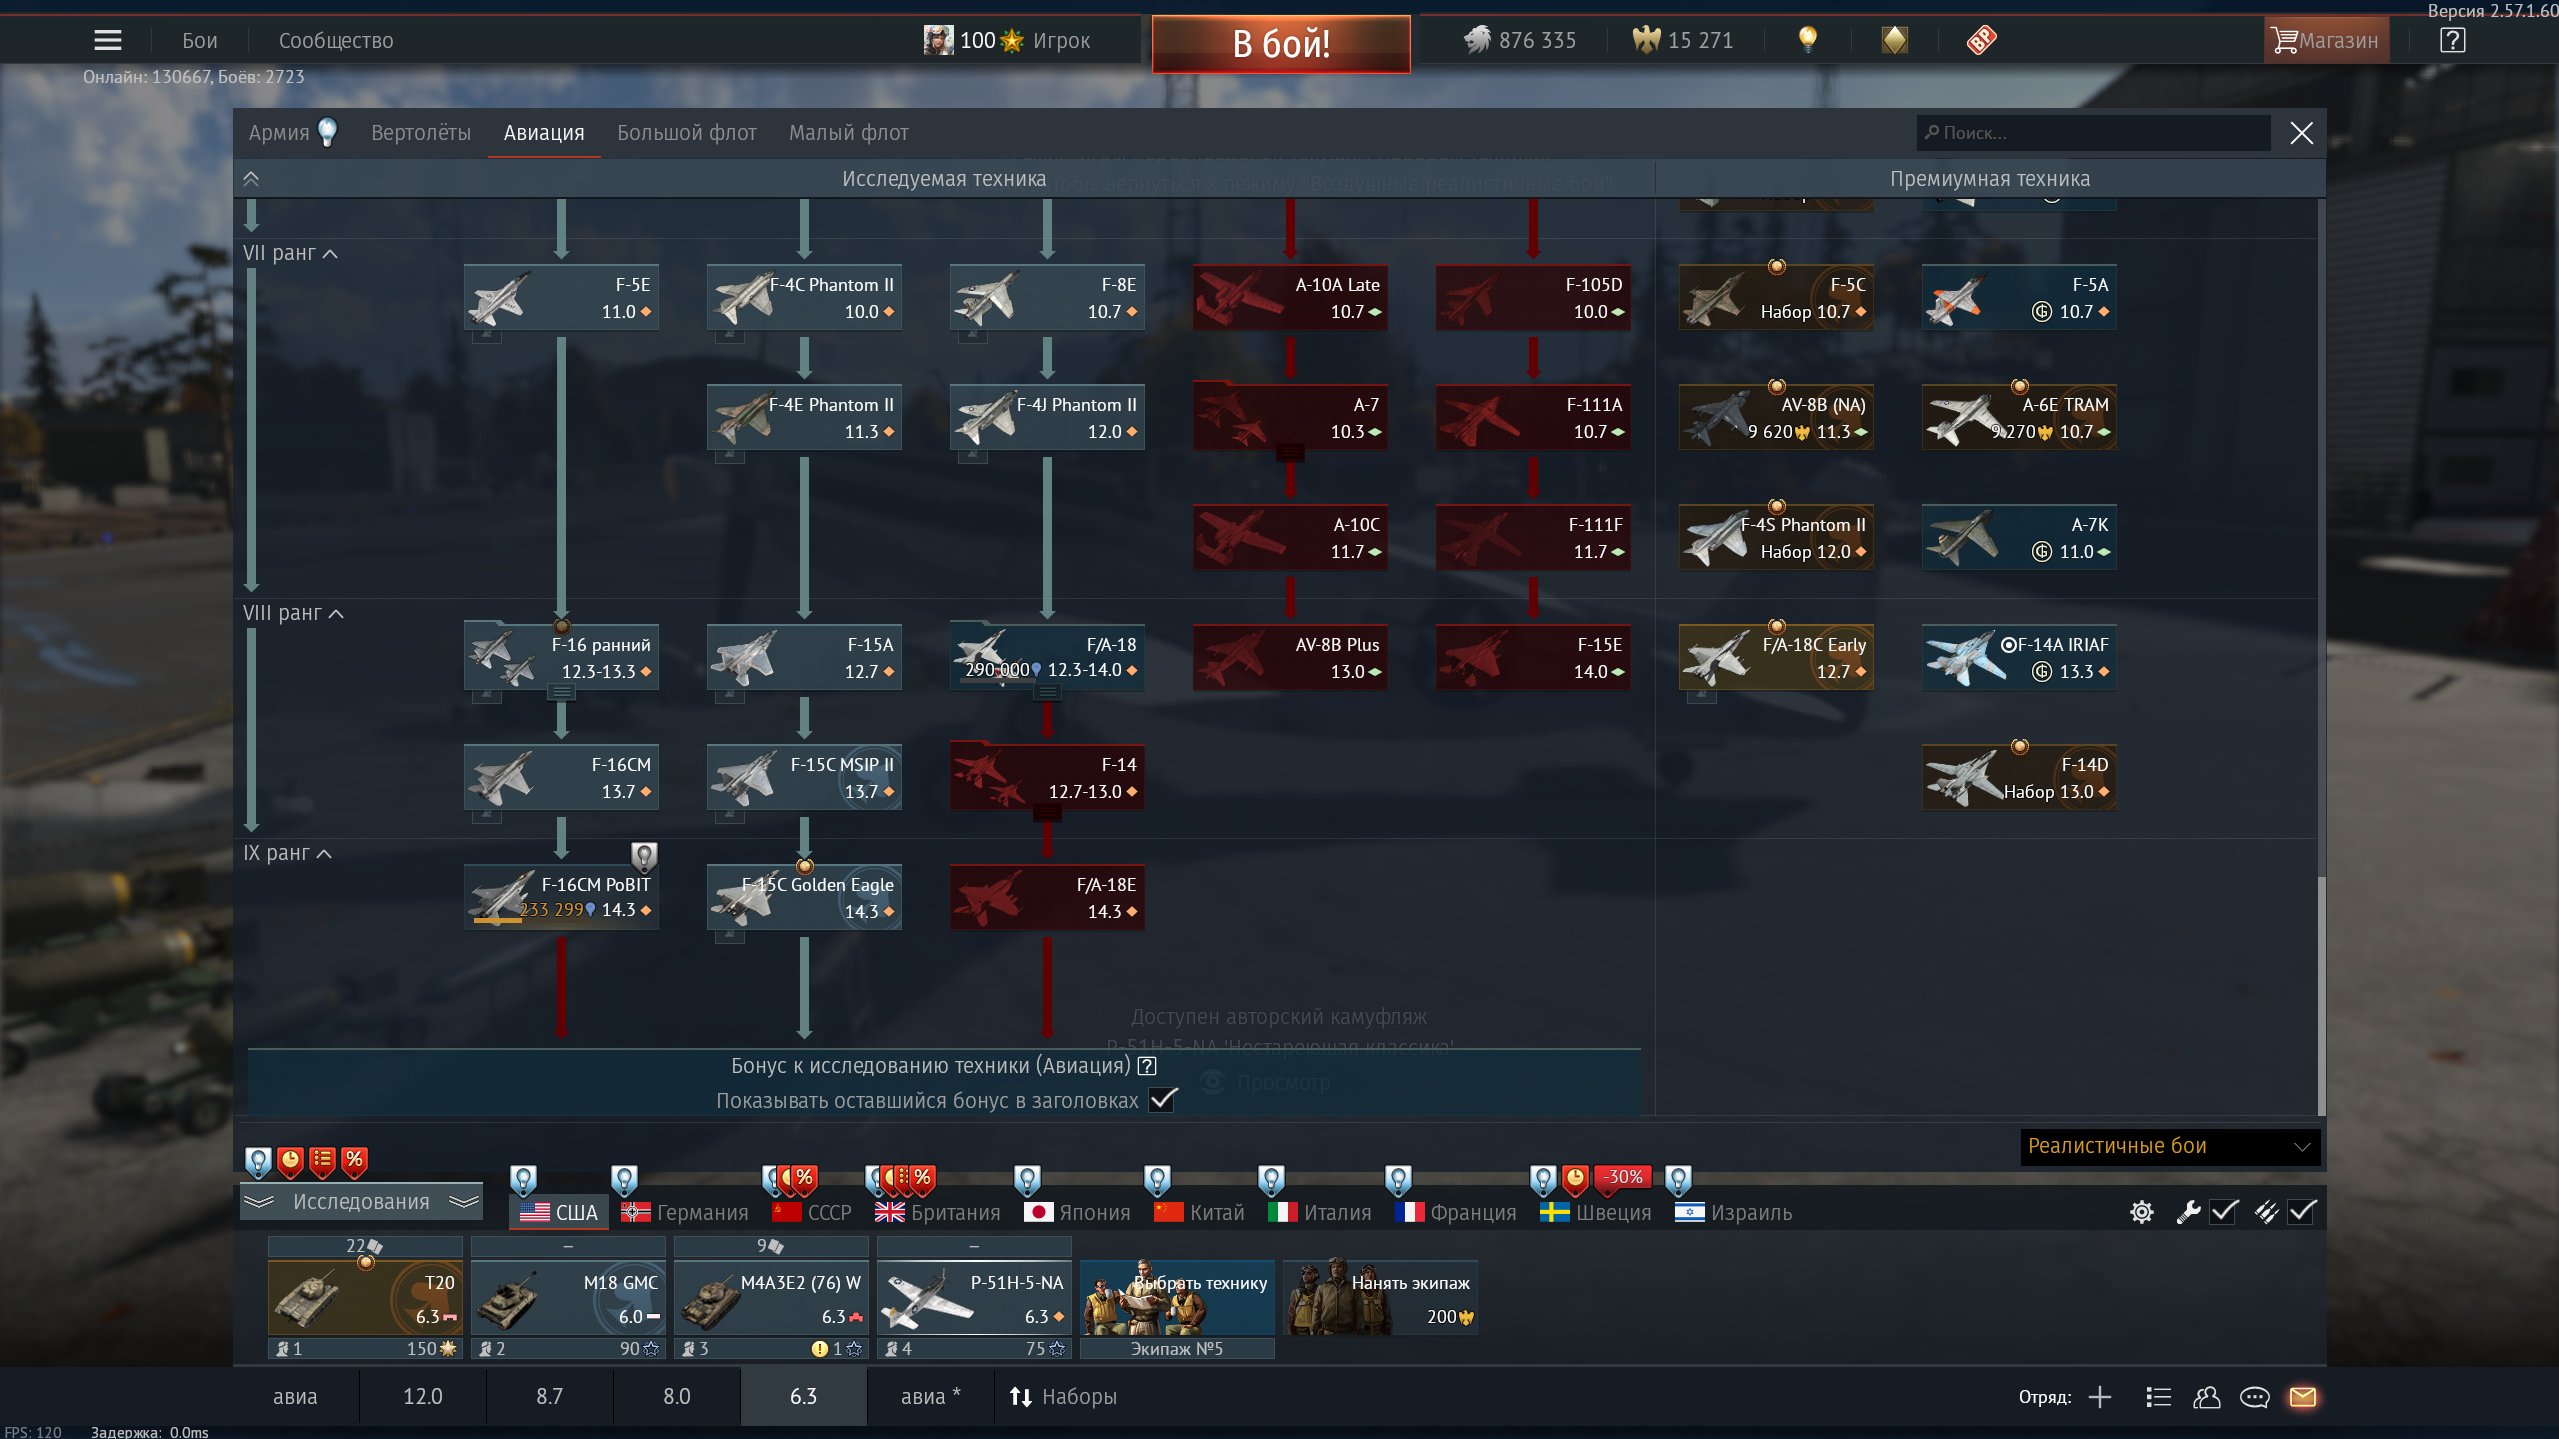2559x1439 pixels.
Task: Open the contacts list icon
Action: pyautogui.click(x=2158, y=1397)
